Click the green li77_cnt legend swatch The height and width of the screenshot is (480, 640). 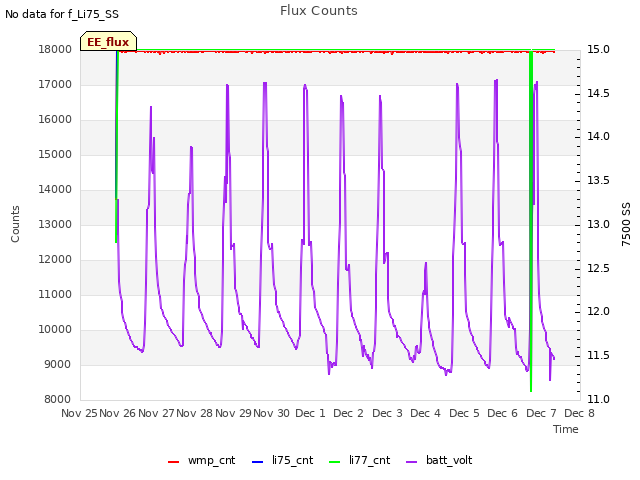335,462
